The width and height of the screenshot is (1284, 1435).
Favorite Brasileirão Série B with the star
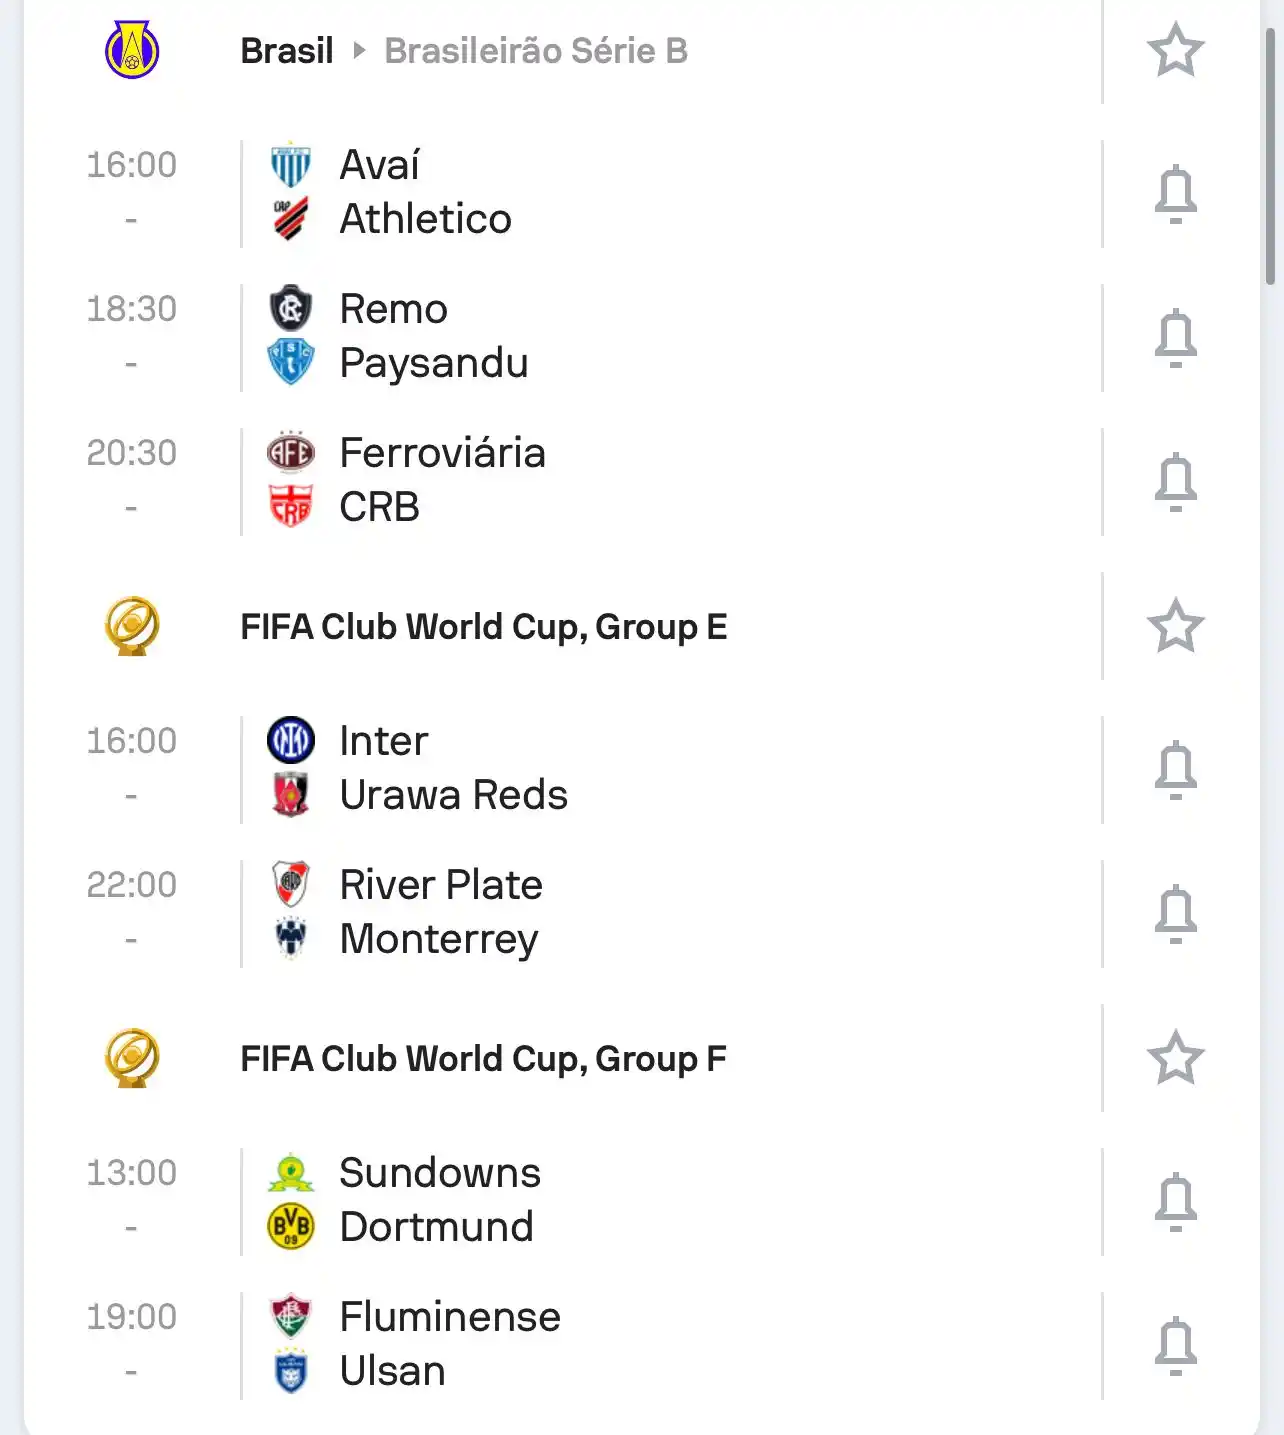(x=1175, y=51)
